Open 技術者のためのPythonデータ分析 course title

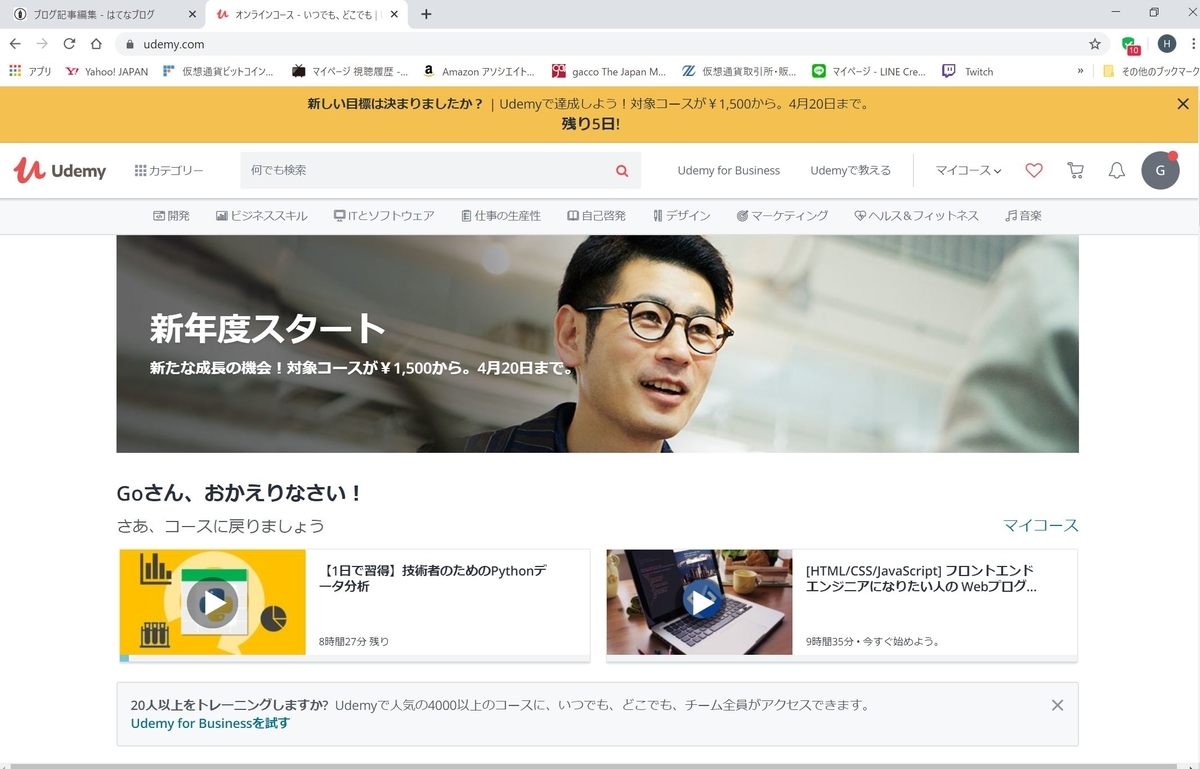tap(433, 578)
